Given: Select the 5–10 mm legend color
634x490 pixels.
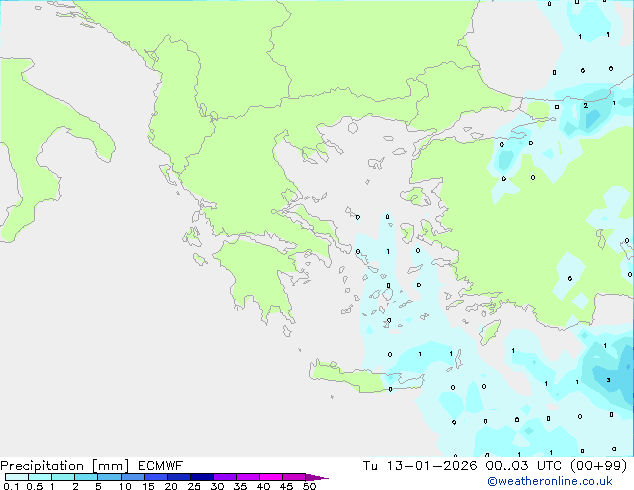Looking at the screenshot, I should pyautogui.click(x=109, y=477).
